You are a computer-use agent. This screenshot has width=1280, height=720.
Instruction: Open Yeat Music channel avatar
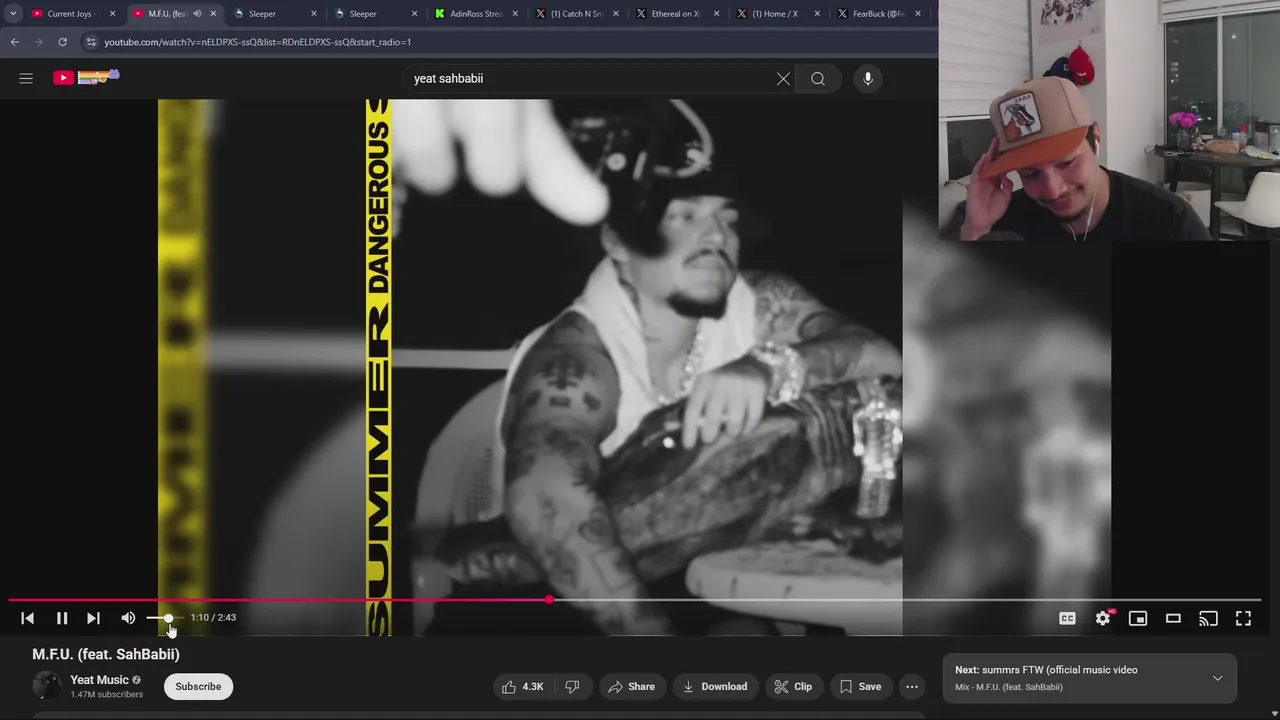pos(46,686)
